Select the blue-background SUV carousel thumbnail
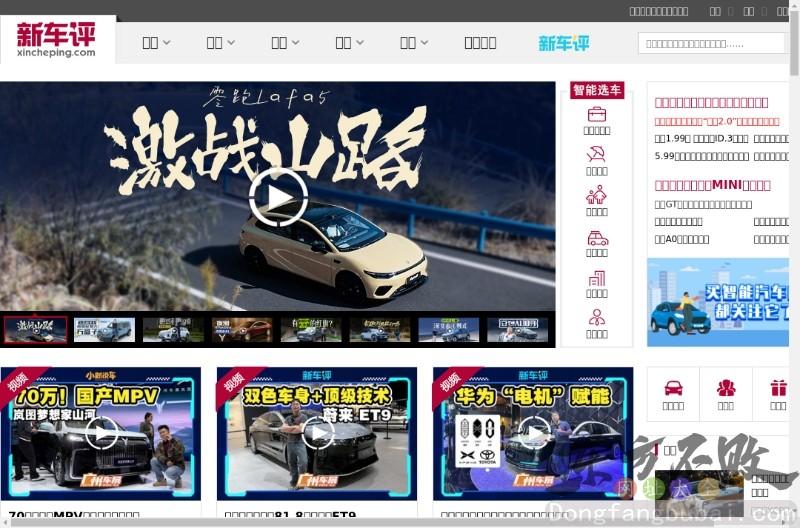Screen dimensions: 800x528 coord(448,330)
